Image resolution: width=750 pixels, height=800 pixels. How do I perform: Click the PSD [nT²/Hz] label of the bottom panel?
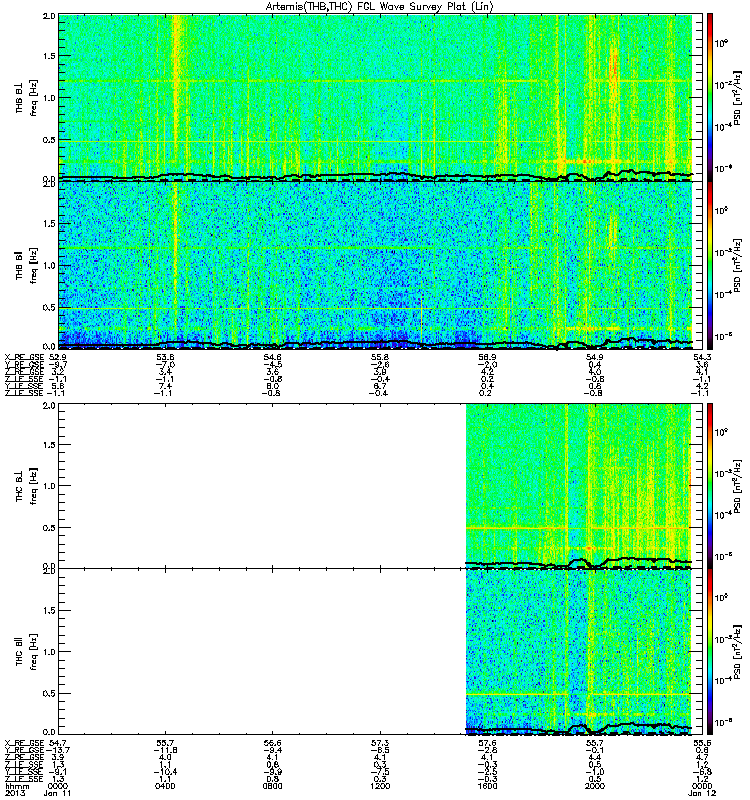point(738,652)
